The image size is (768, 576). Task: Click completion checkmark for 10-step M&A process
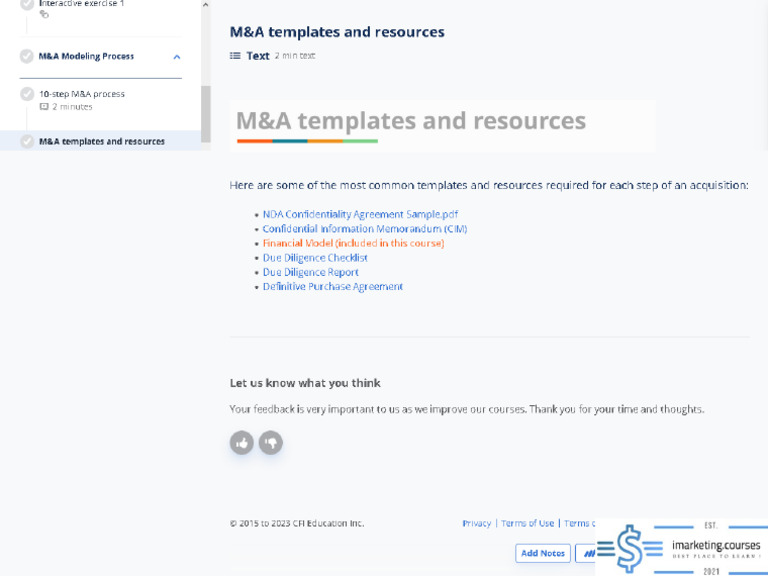tap(27, 94)
